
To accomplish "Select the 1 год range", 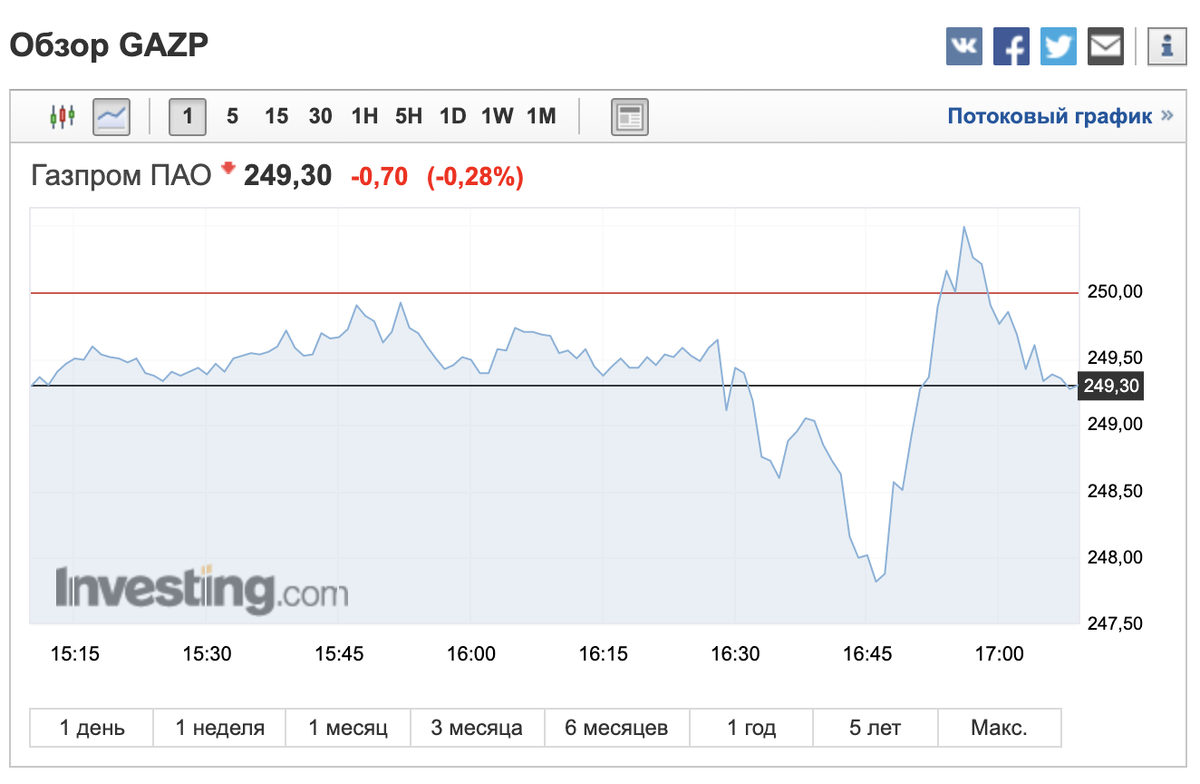I will tap(752, 728).
